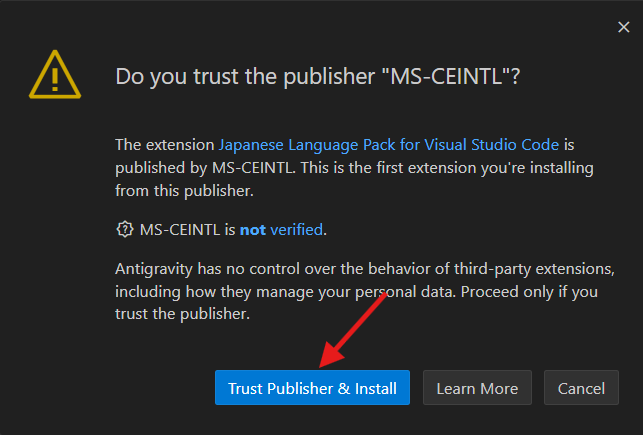The width and height of the screenshot is (643, 435).
Task: Click Trust Publisher & Install
Action: coord(312,388)
